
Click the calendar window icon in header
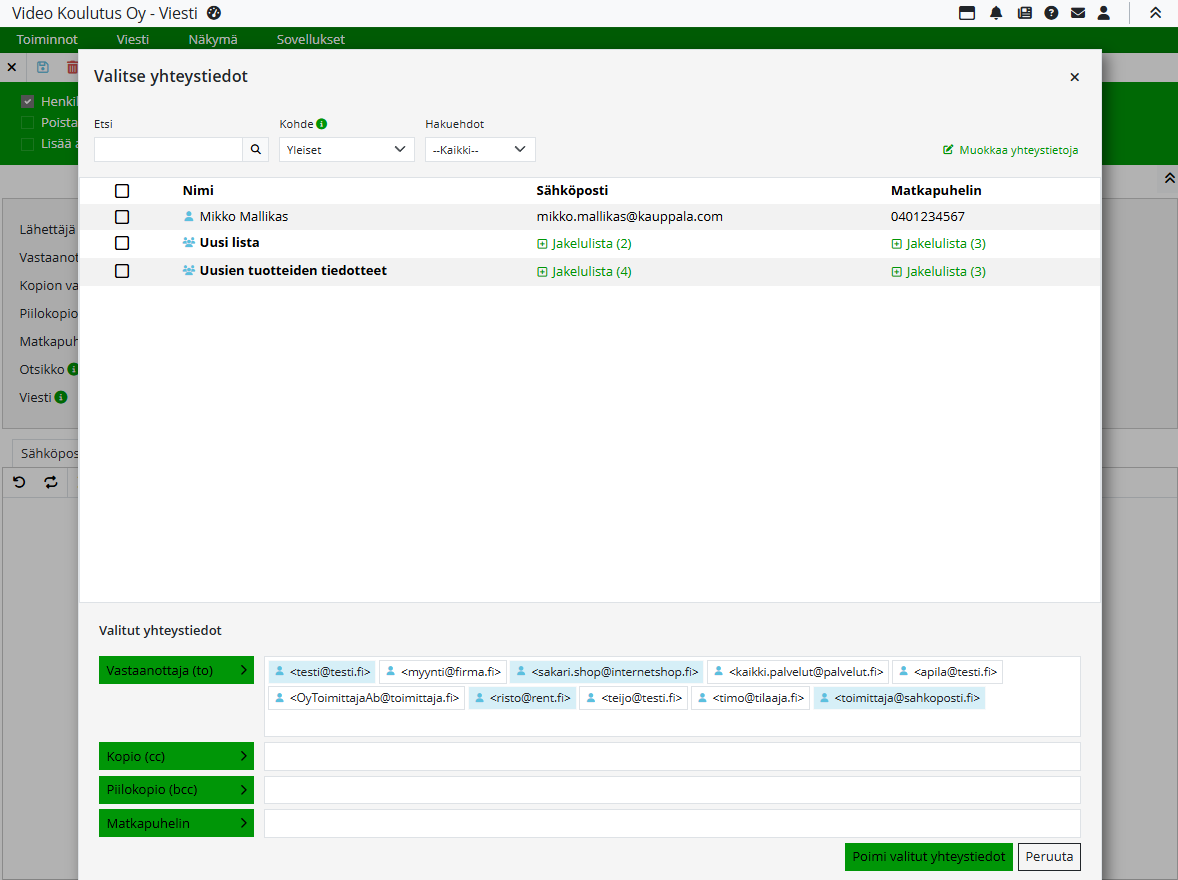(x=967, y=13)
